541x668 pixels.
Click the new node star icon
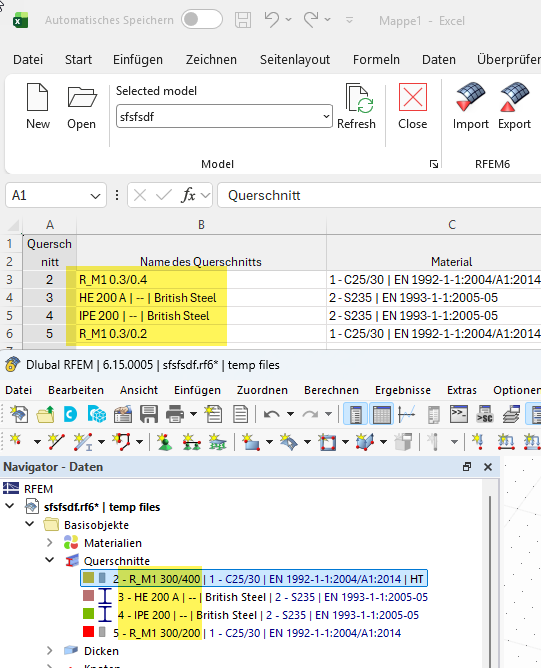pyautogui.click(x=16, y=441)
